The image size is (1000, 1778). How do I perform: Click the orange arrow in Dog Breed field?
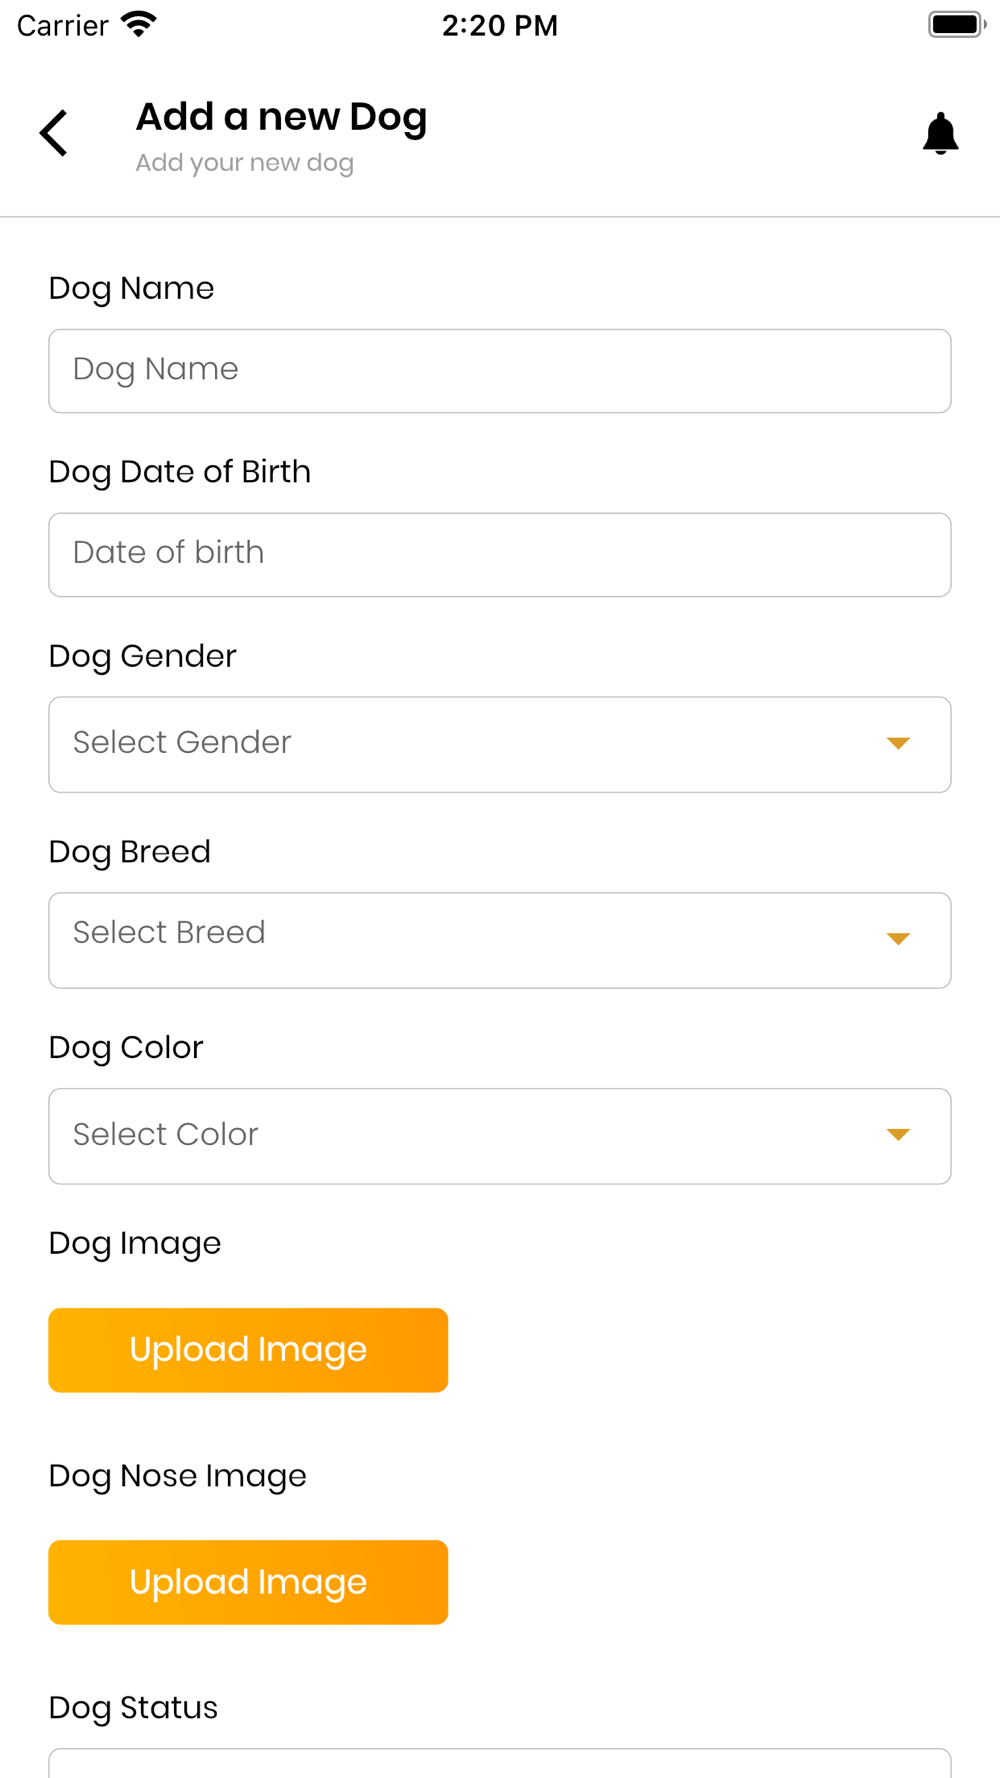(898, 939)
